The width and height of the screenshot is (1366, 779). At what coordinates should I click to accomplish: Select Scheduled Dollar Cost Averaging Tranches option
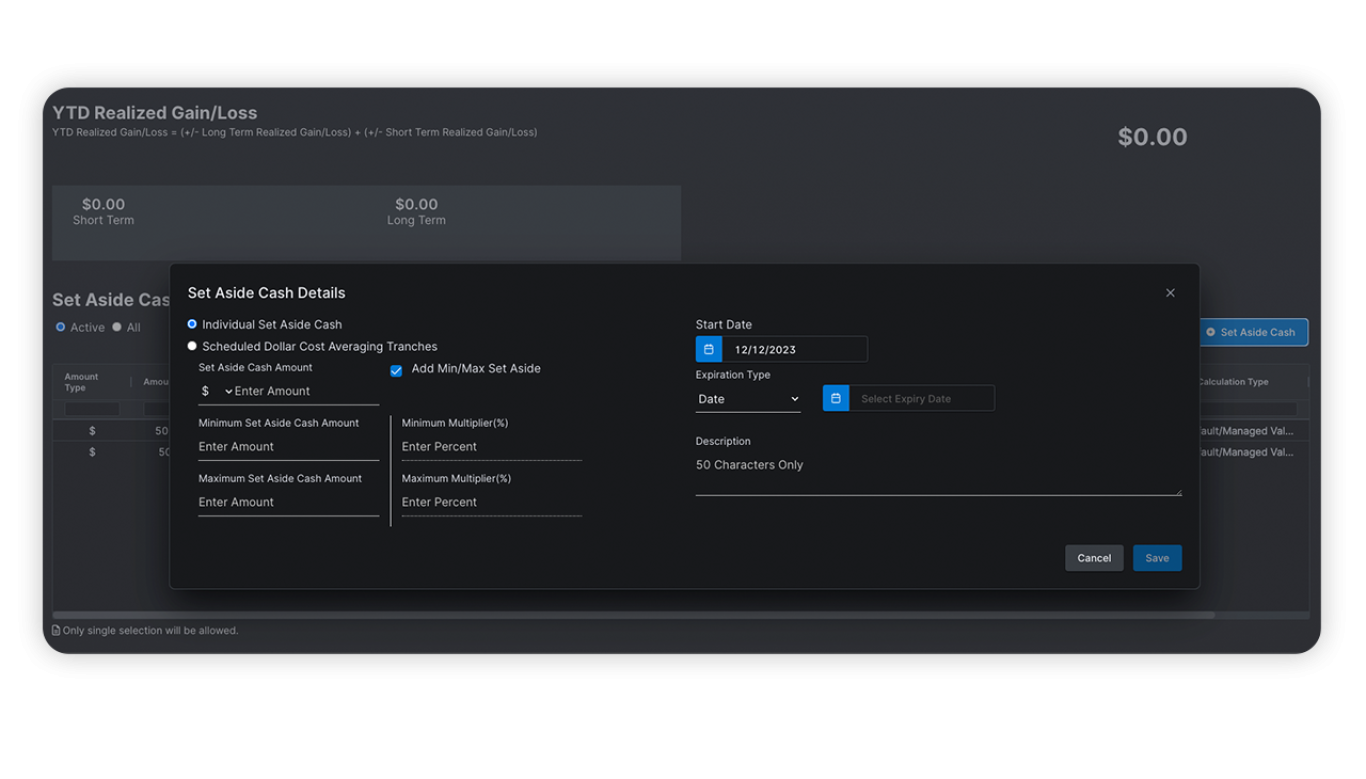point(192,347)
